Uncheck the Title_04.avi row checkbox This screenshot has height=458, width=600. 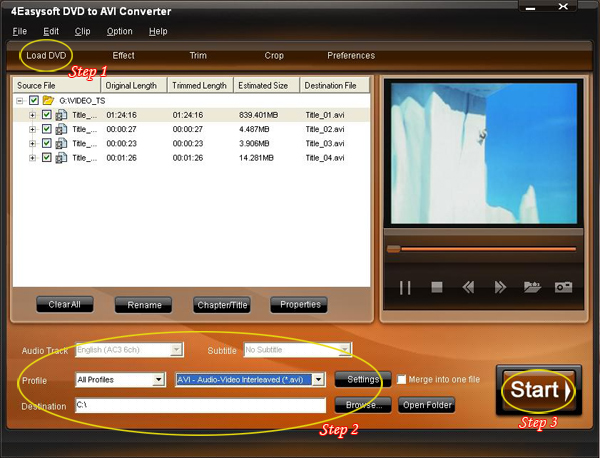tap(47, 158)
